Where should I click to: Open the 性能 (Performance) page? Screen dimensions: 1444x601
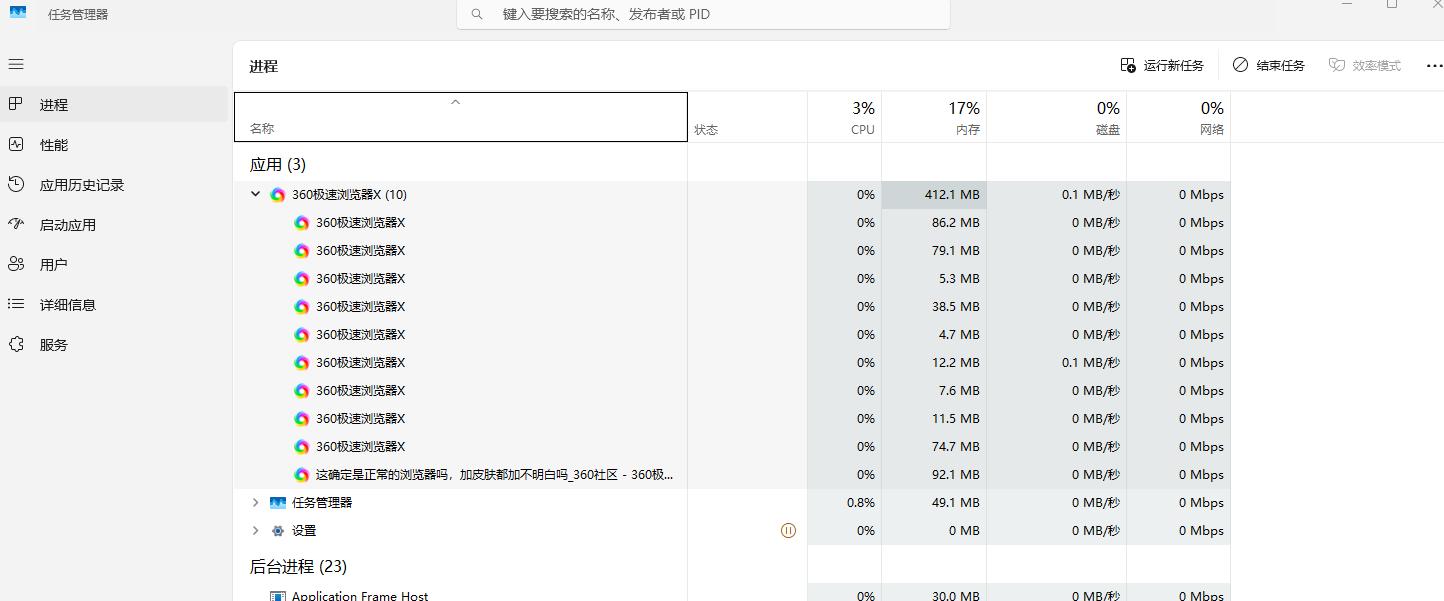coord(54,145)
